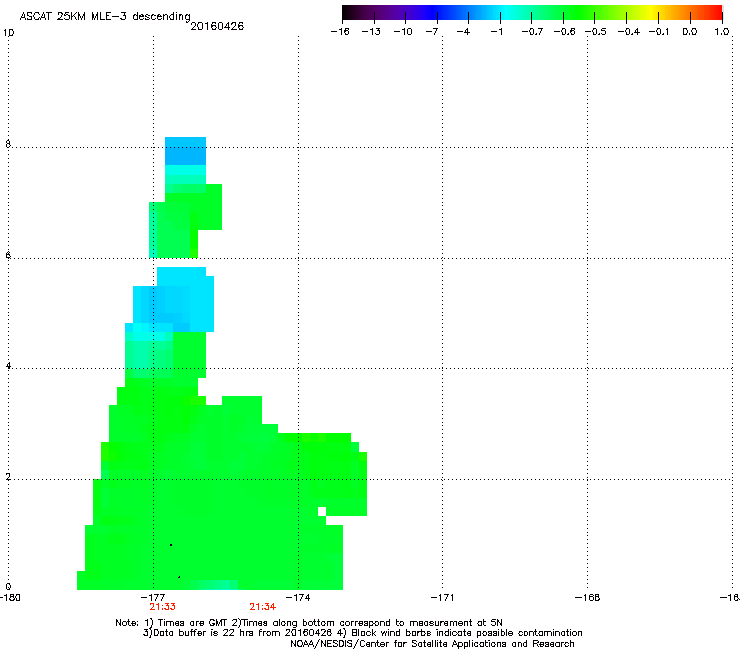Click the latitude label 6

point(8,255)
